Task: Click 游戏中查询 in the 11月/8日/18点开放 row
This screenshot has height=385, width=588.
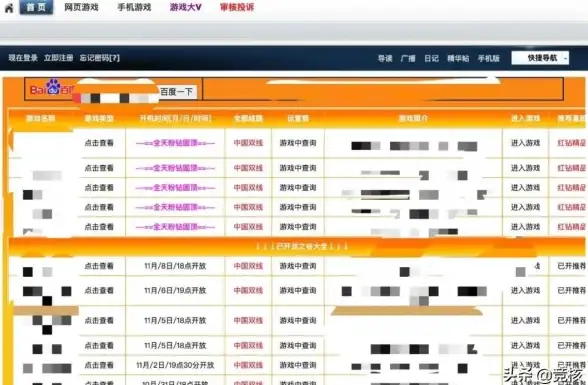Action: coord(298,266)
